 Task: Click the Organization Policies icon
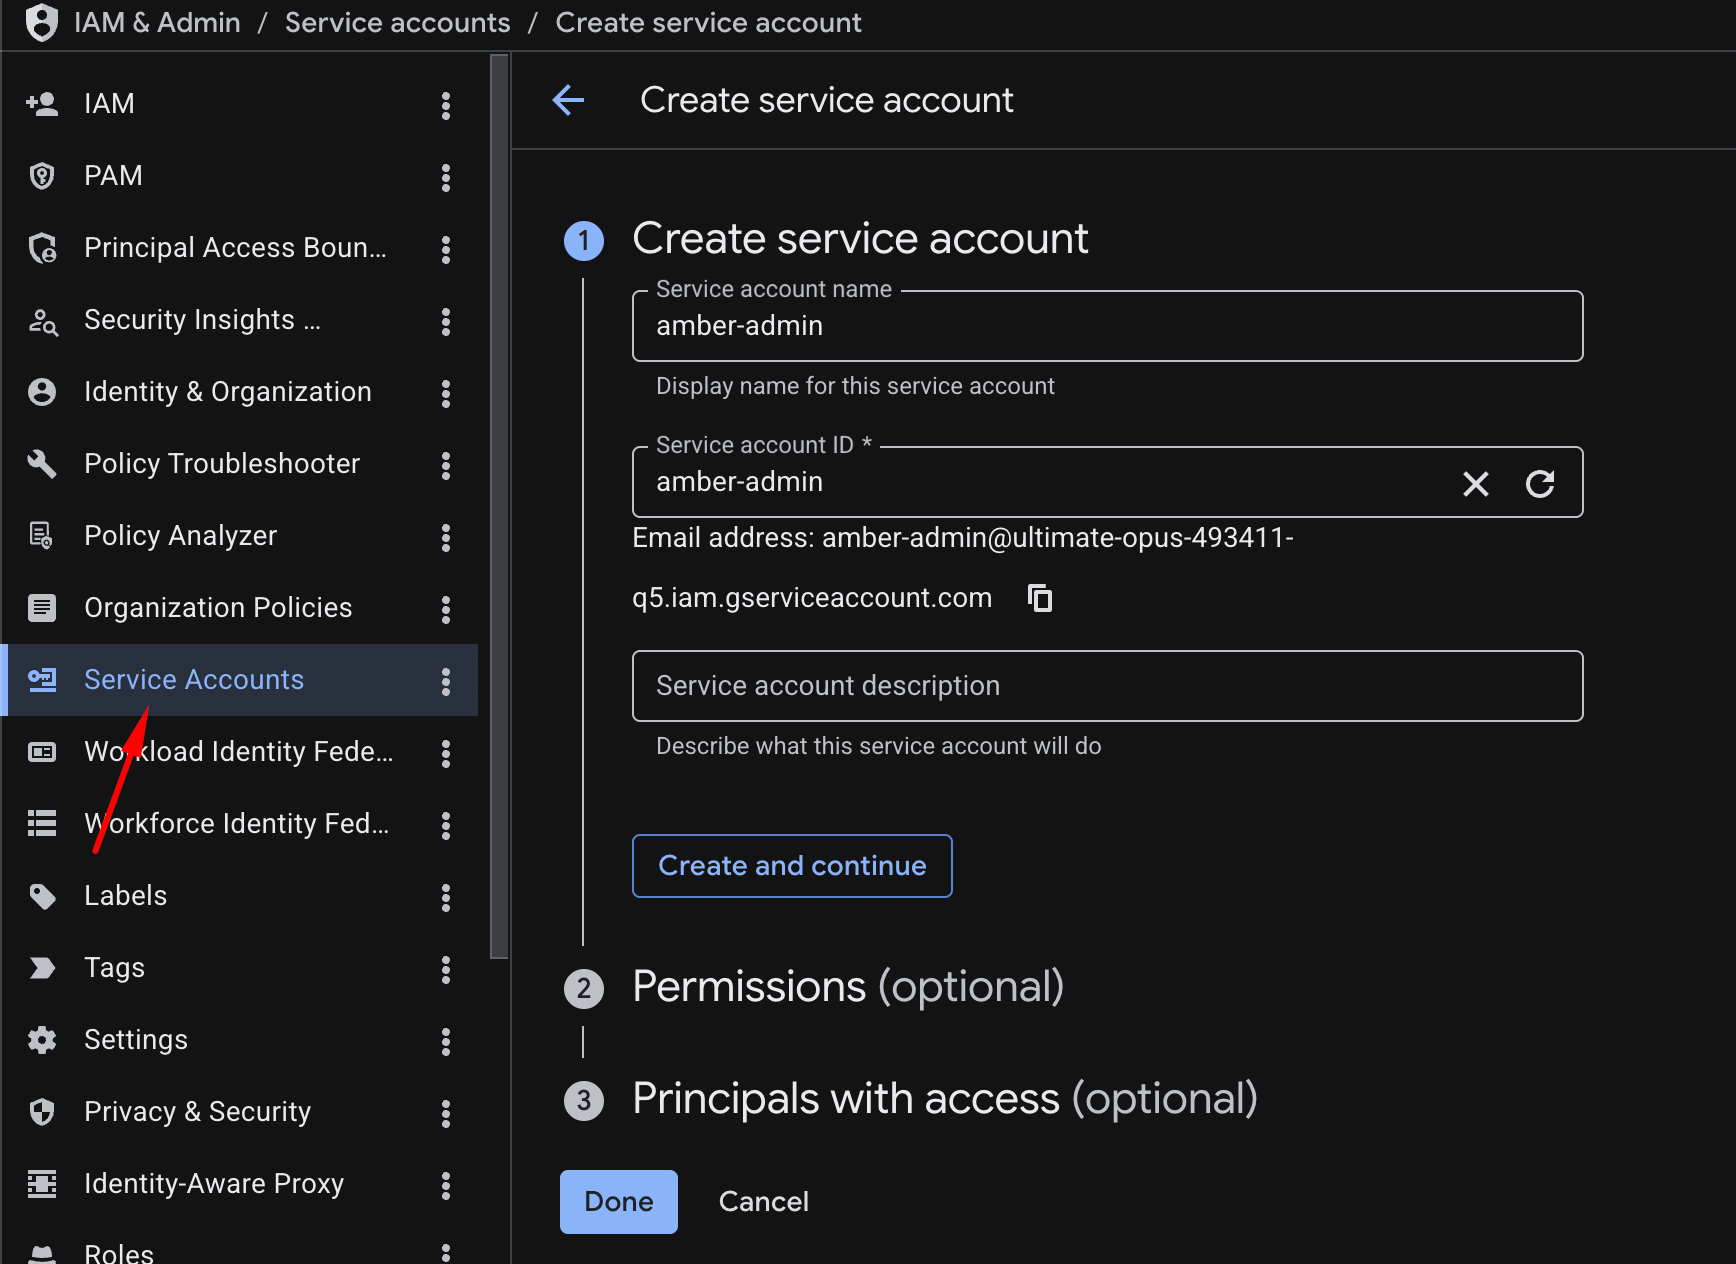pos(42,608)
